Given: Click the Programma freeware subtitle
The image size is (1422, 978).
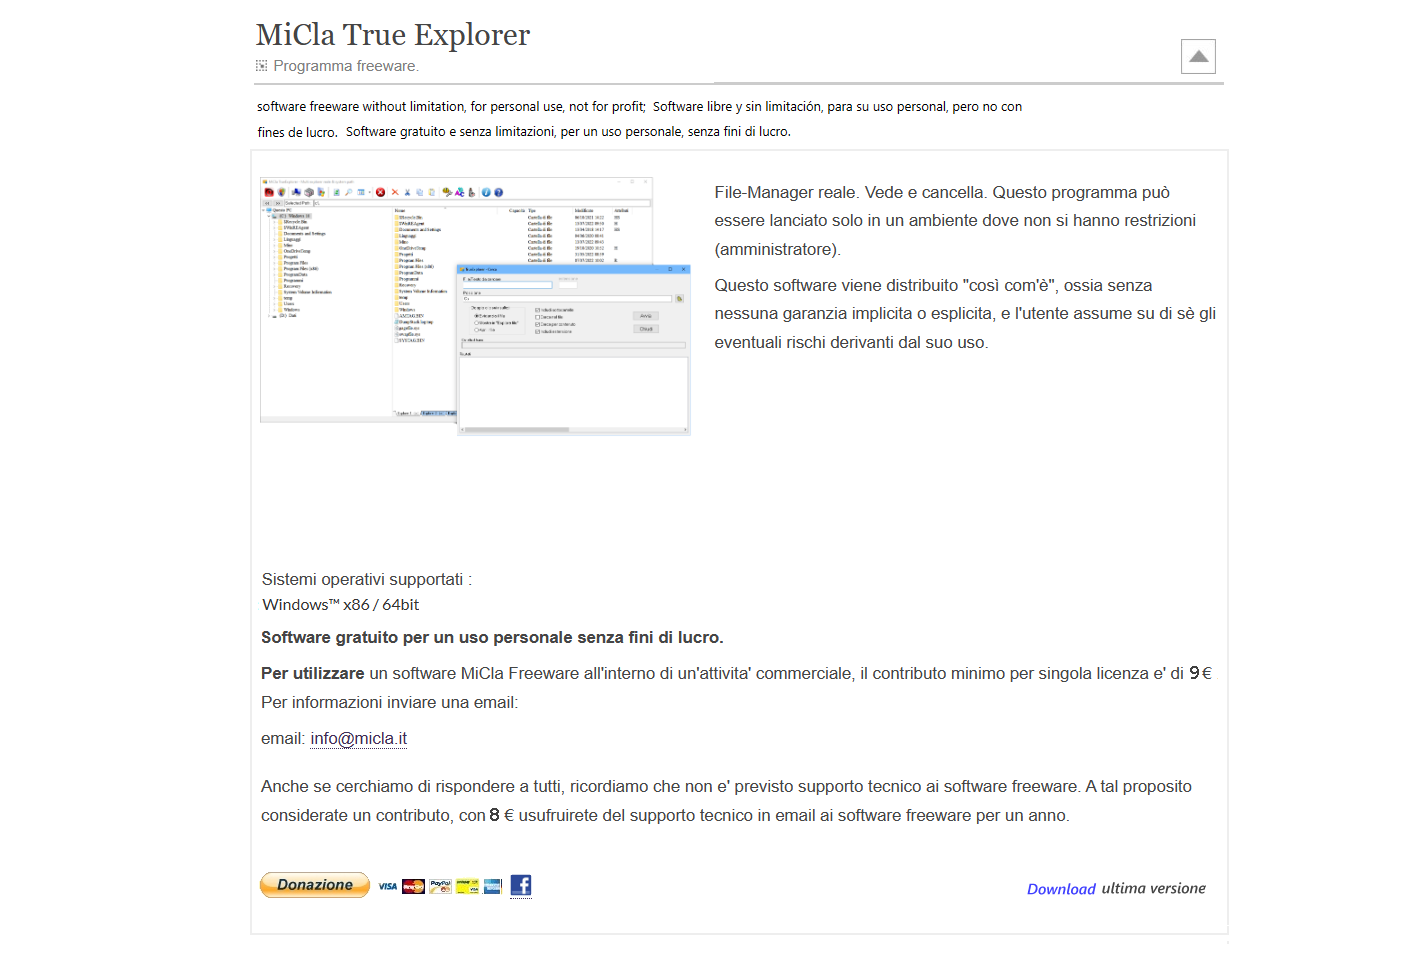Looking at the screenshot, I should [x=346, y=66].
